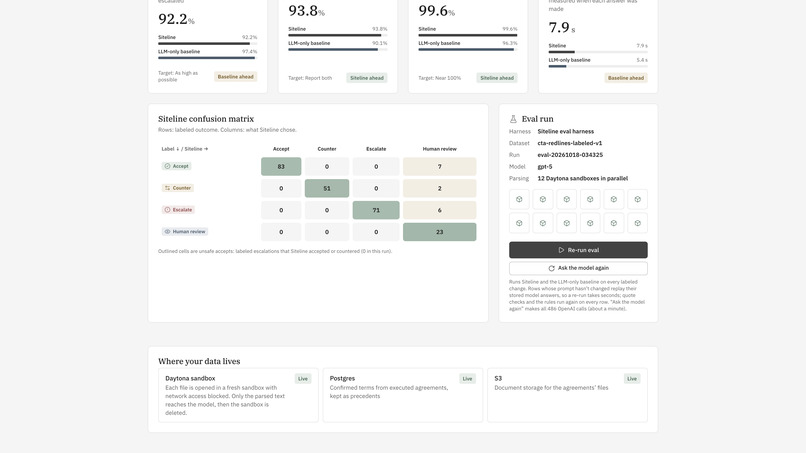Click the LLM-only baseline bar in the 93.8% card
This screenshot has height=453, width=806.
(x=338, y=49)
